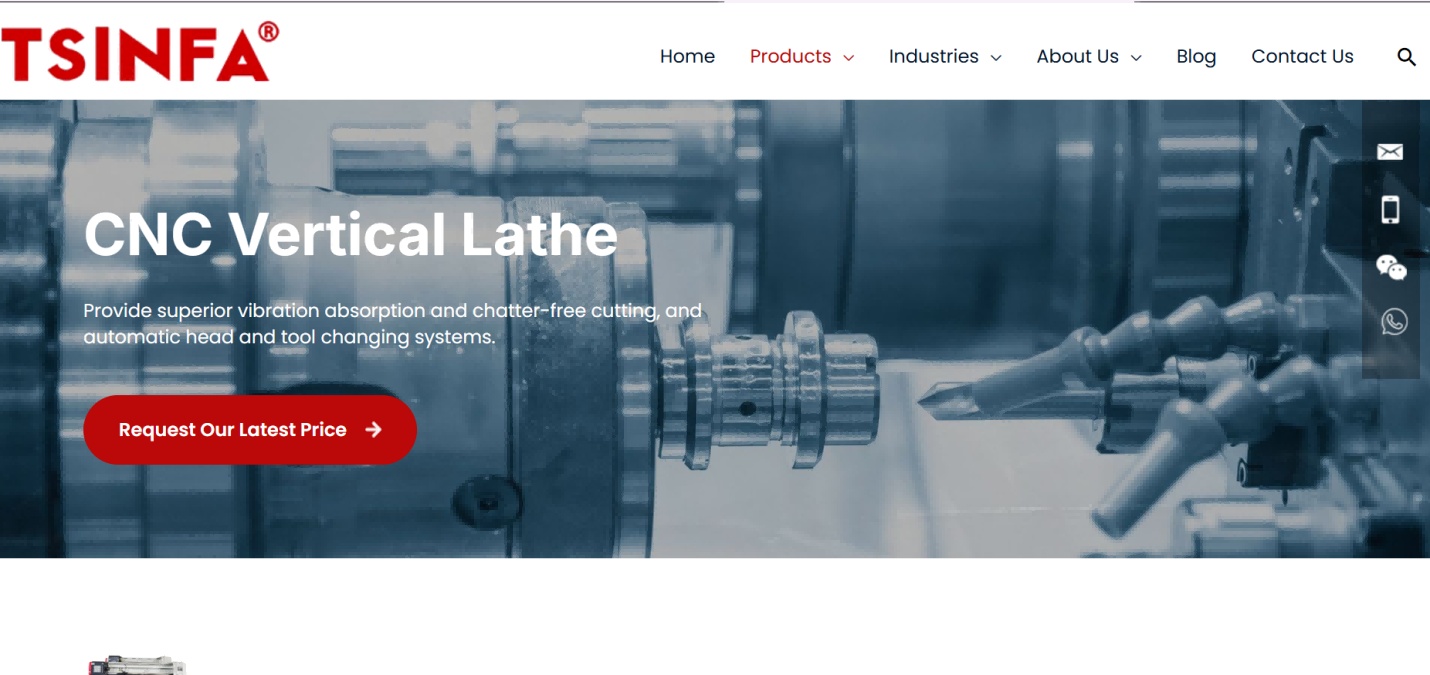This screenshot has height=675, width=1430.
Task: Expand the Products dropdown chevron
Action: point(848,58)
